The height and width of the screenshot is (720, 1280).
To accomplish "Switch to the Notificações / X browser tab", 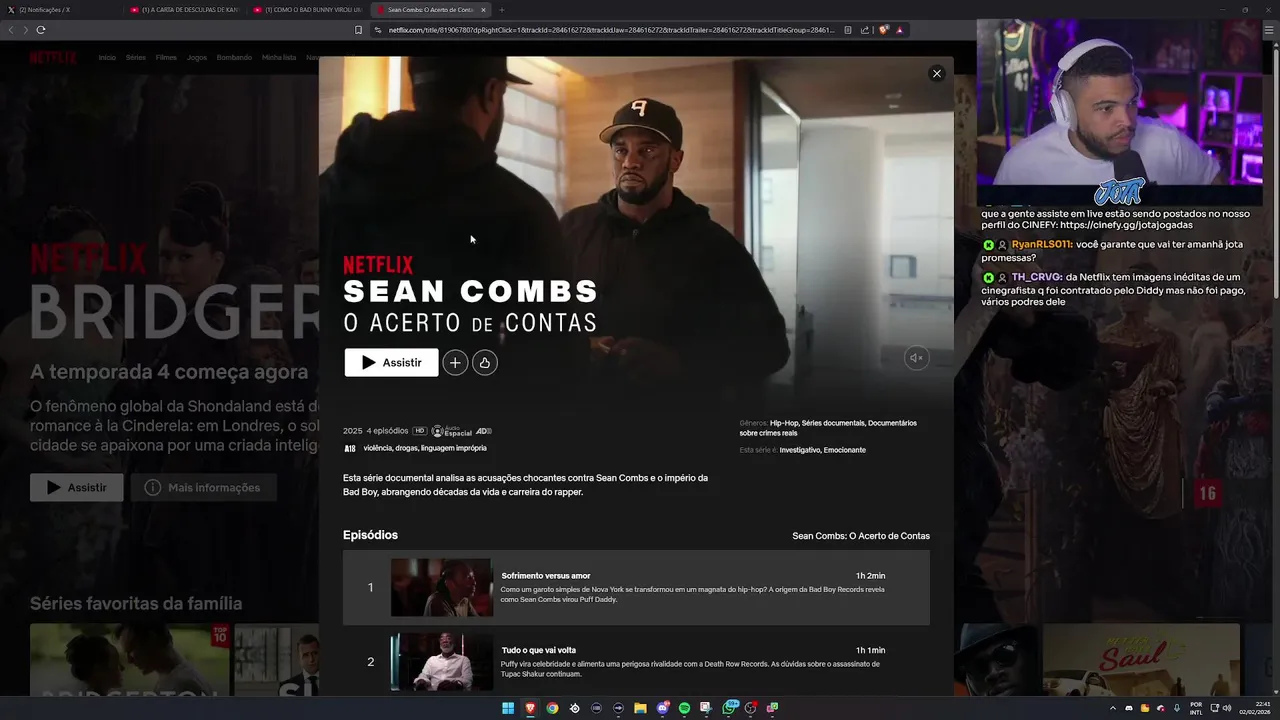I will pos(60,9).
